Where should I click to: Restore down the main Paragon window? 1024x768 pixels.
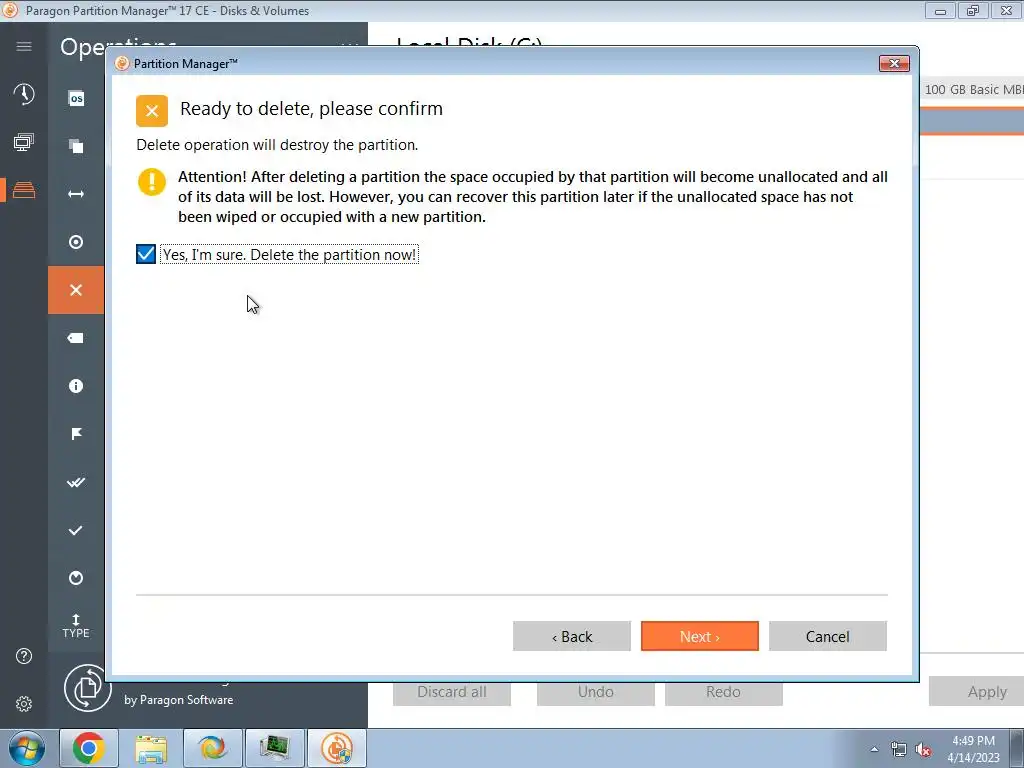click(x=973, y=10)
